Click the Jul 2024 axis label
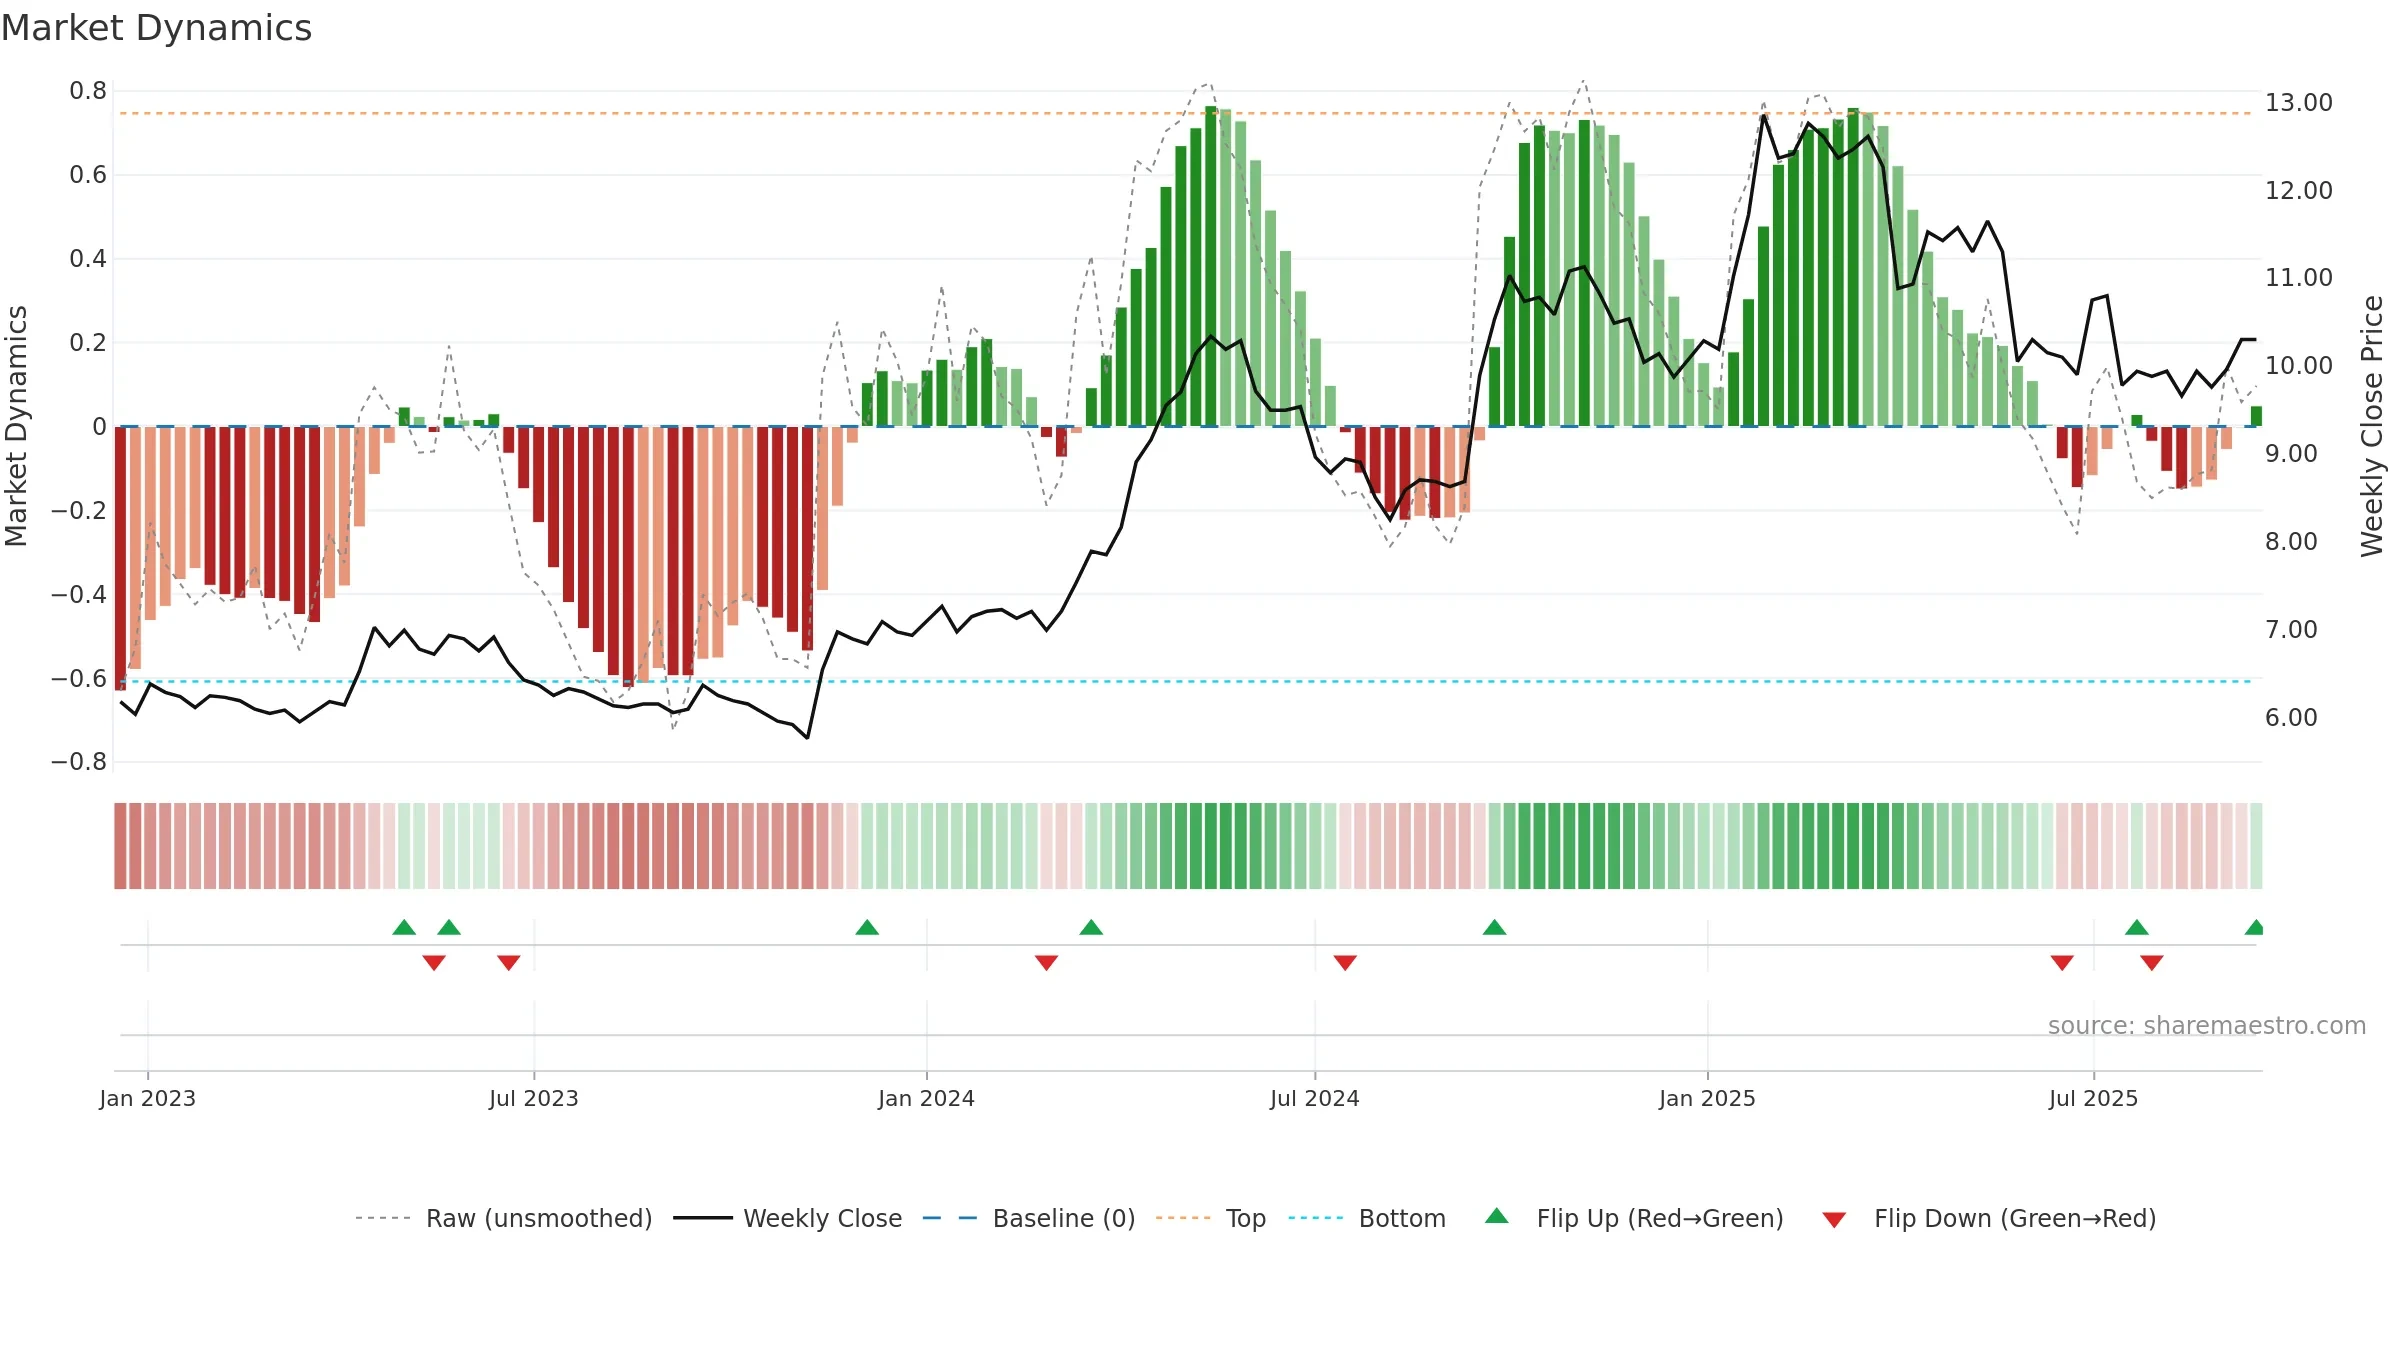This screenshot has height=1350, width=2400. (1315, 1098)
